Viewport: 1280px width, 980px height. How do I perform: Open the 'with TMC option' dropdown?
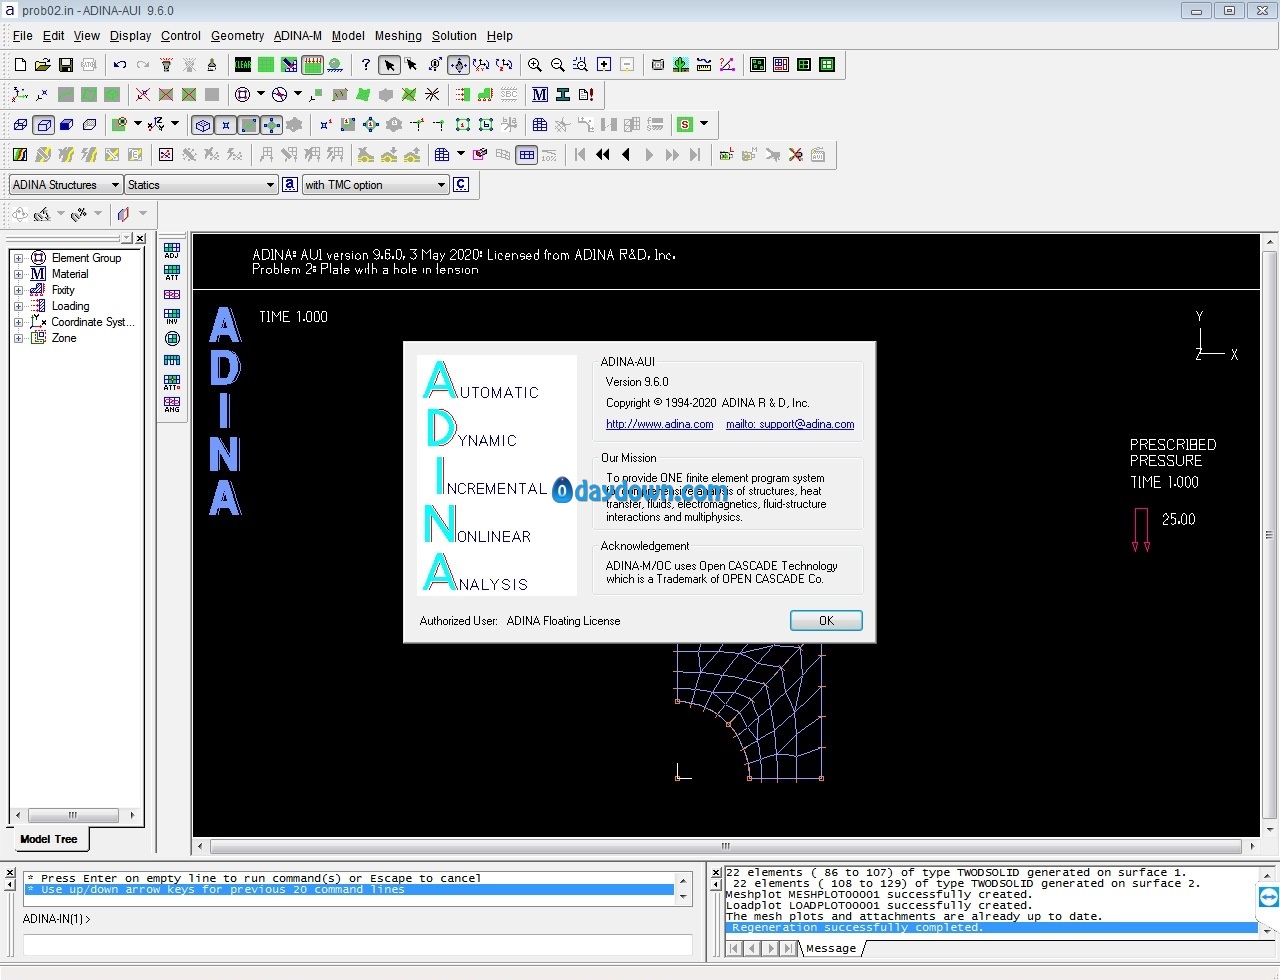click(376, 185)
